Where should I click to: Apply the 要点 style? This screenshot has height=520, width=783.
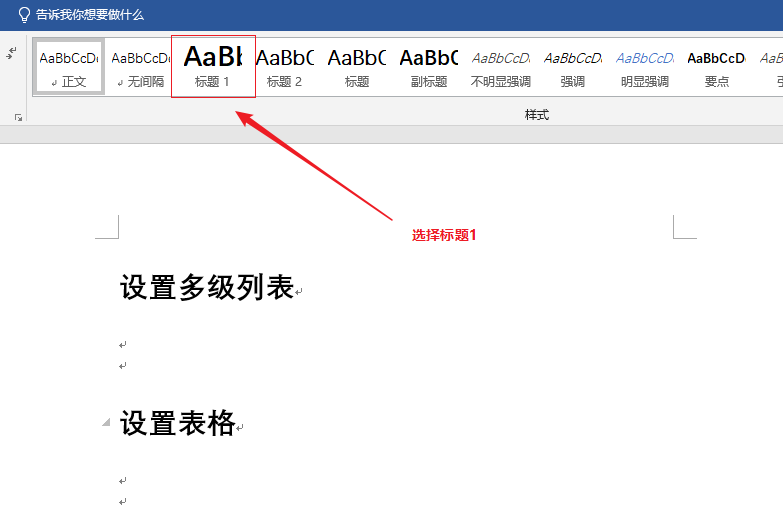pos(716,67)
